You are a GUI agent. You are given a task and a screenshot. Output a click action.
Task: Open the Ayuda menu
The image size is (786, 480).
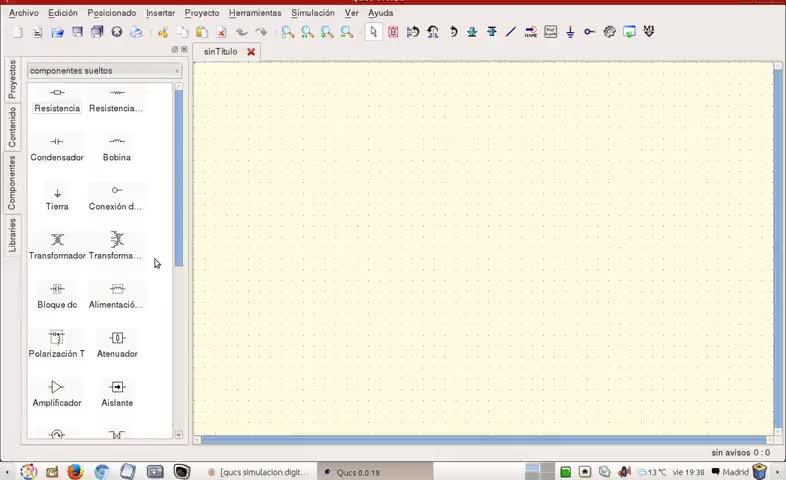380,13
